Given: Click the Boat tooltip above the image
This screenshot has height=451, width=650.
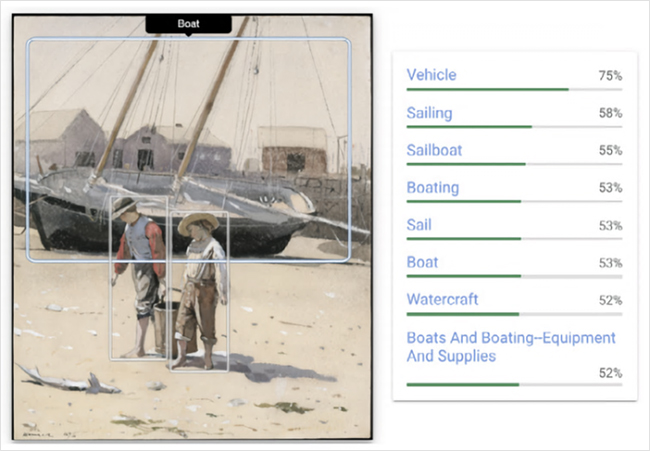Looking at the screenshot, I should (188, 23).
